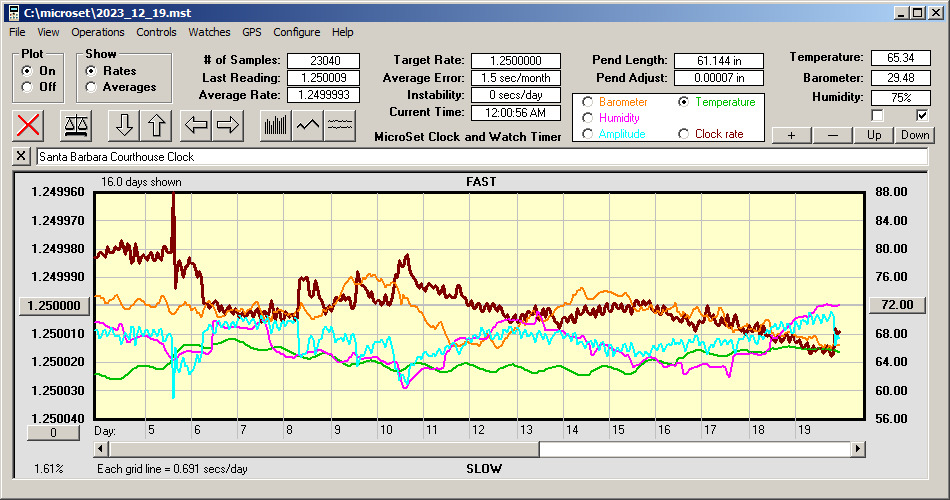Click the small X beside the title field
Screen dimensions: 950x500
[x=21, y=156]
